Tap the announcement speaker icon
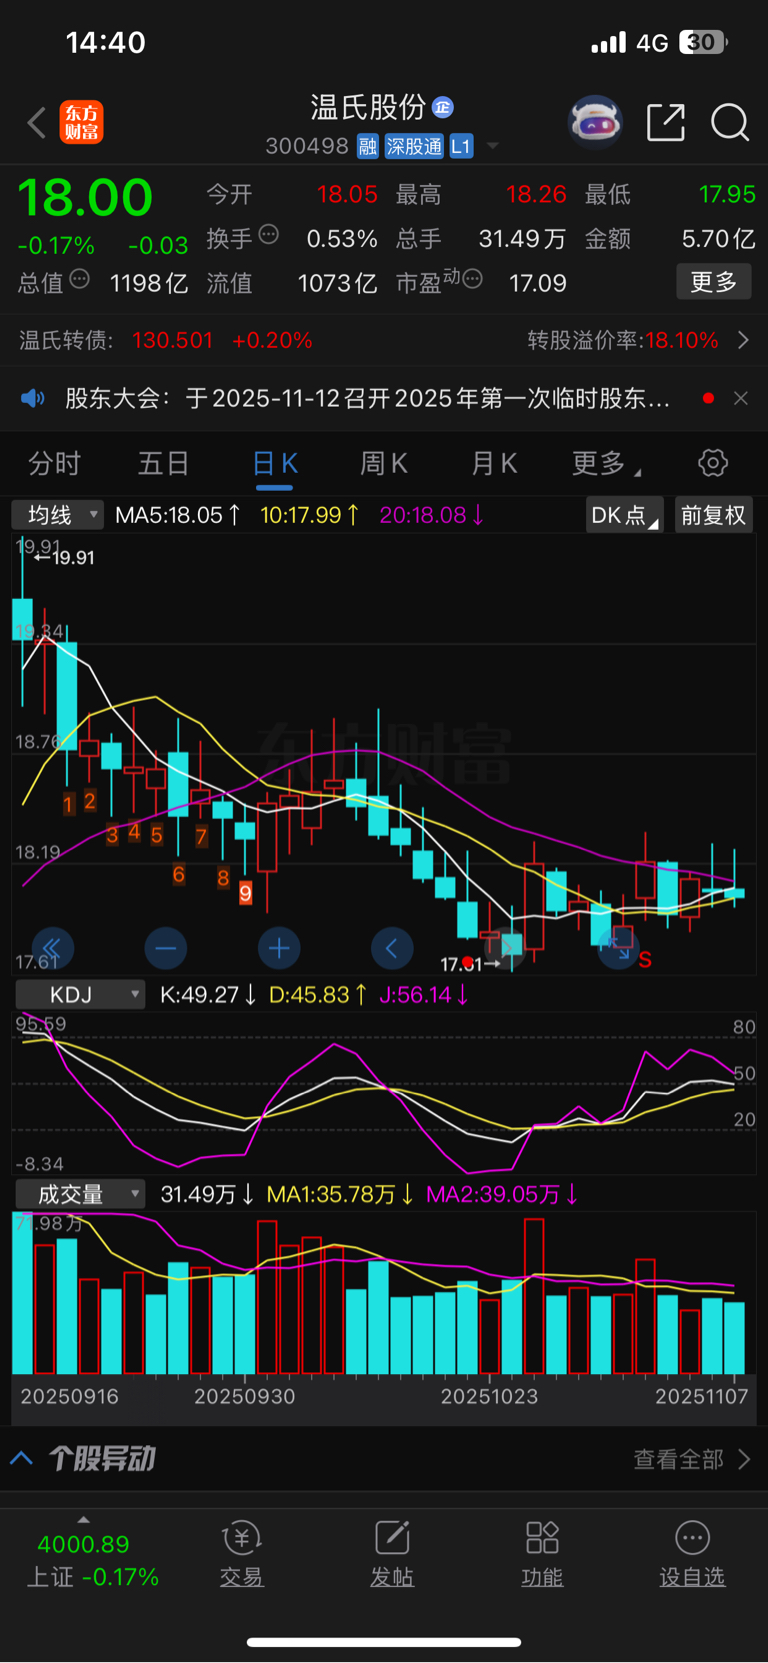Image resolution: width=768 pixels, height=1663 pixels. 33,399
